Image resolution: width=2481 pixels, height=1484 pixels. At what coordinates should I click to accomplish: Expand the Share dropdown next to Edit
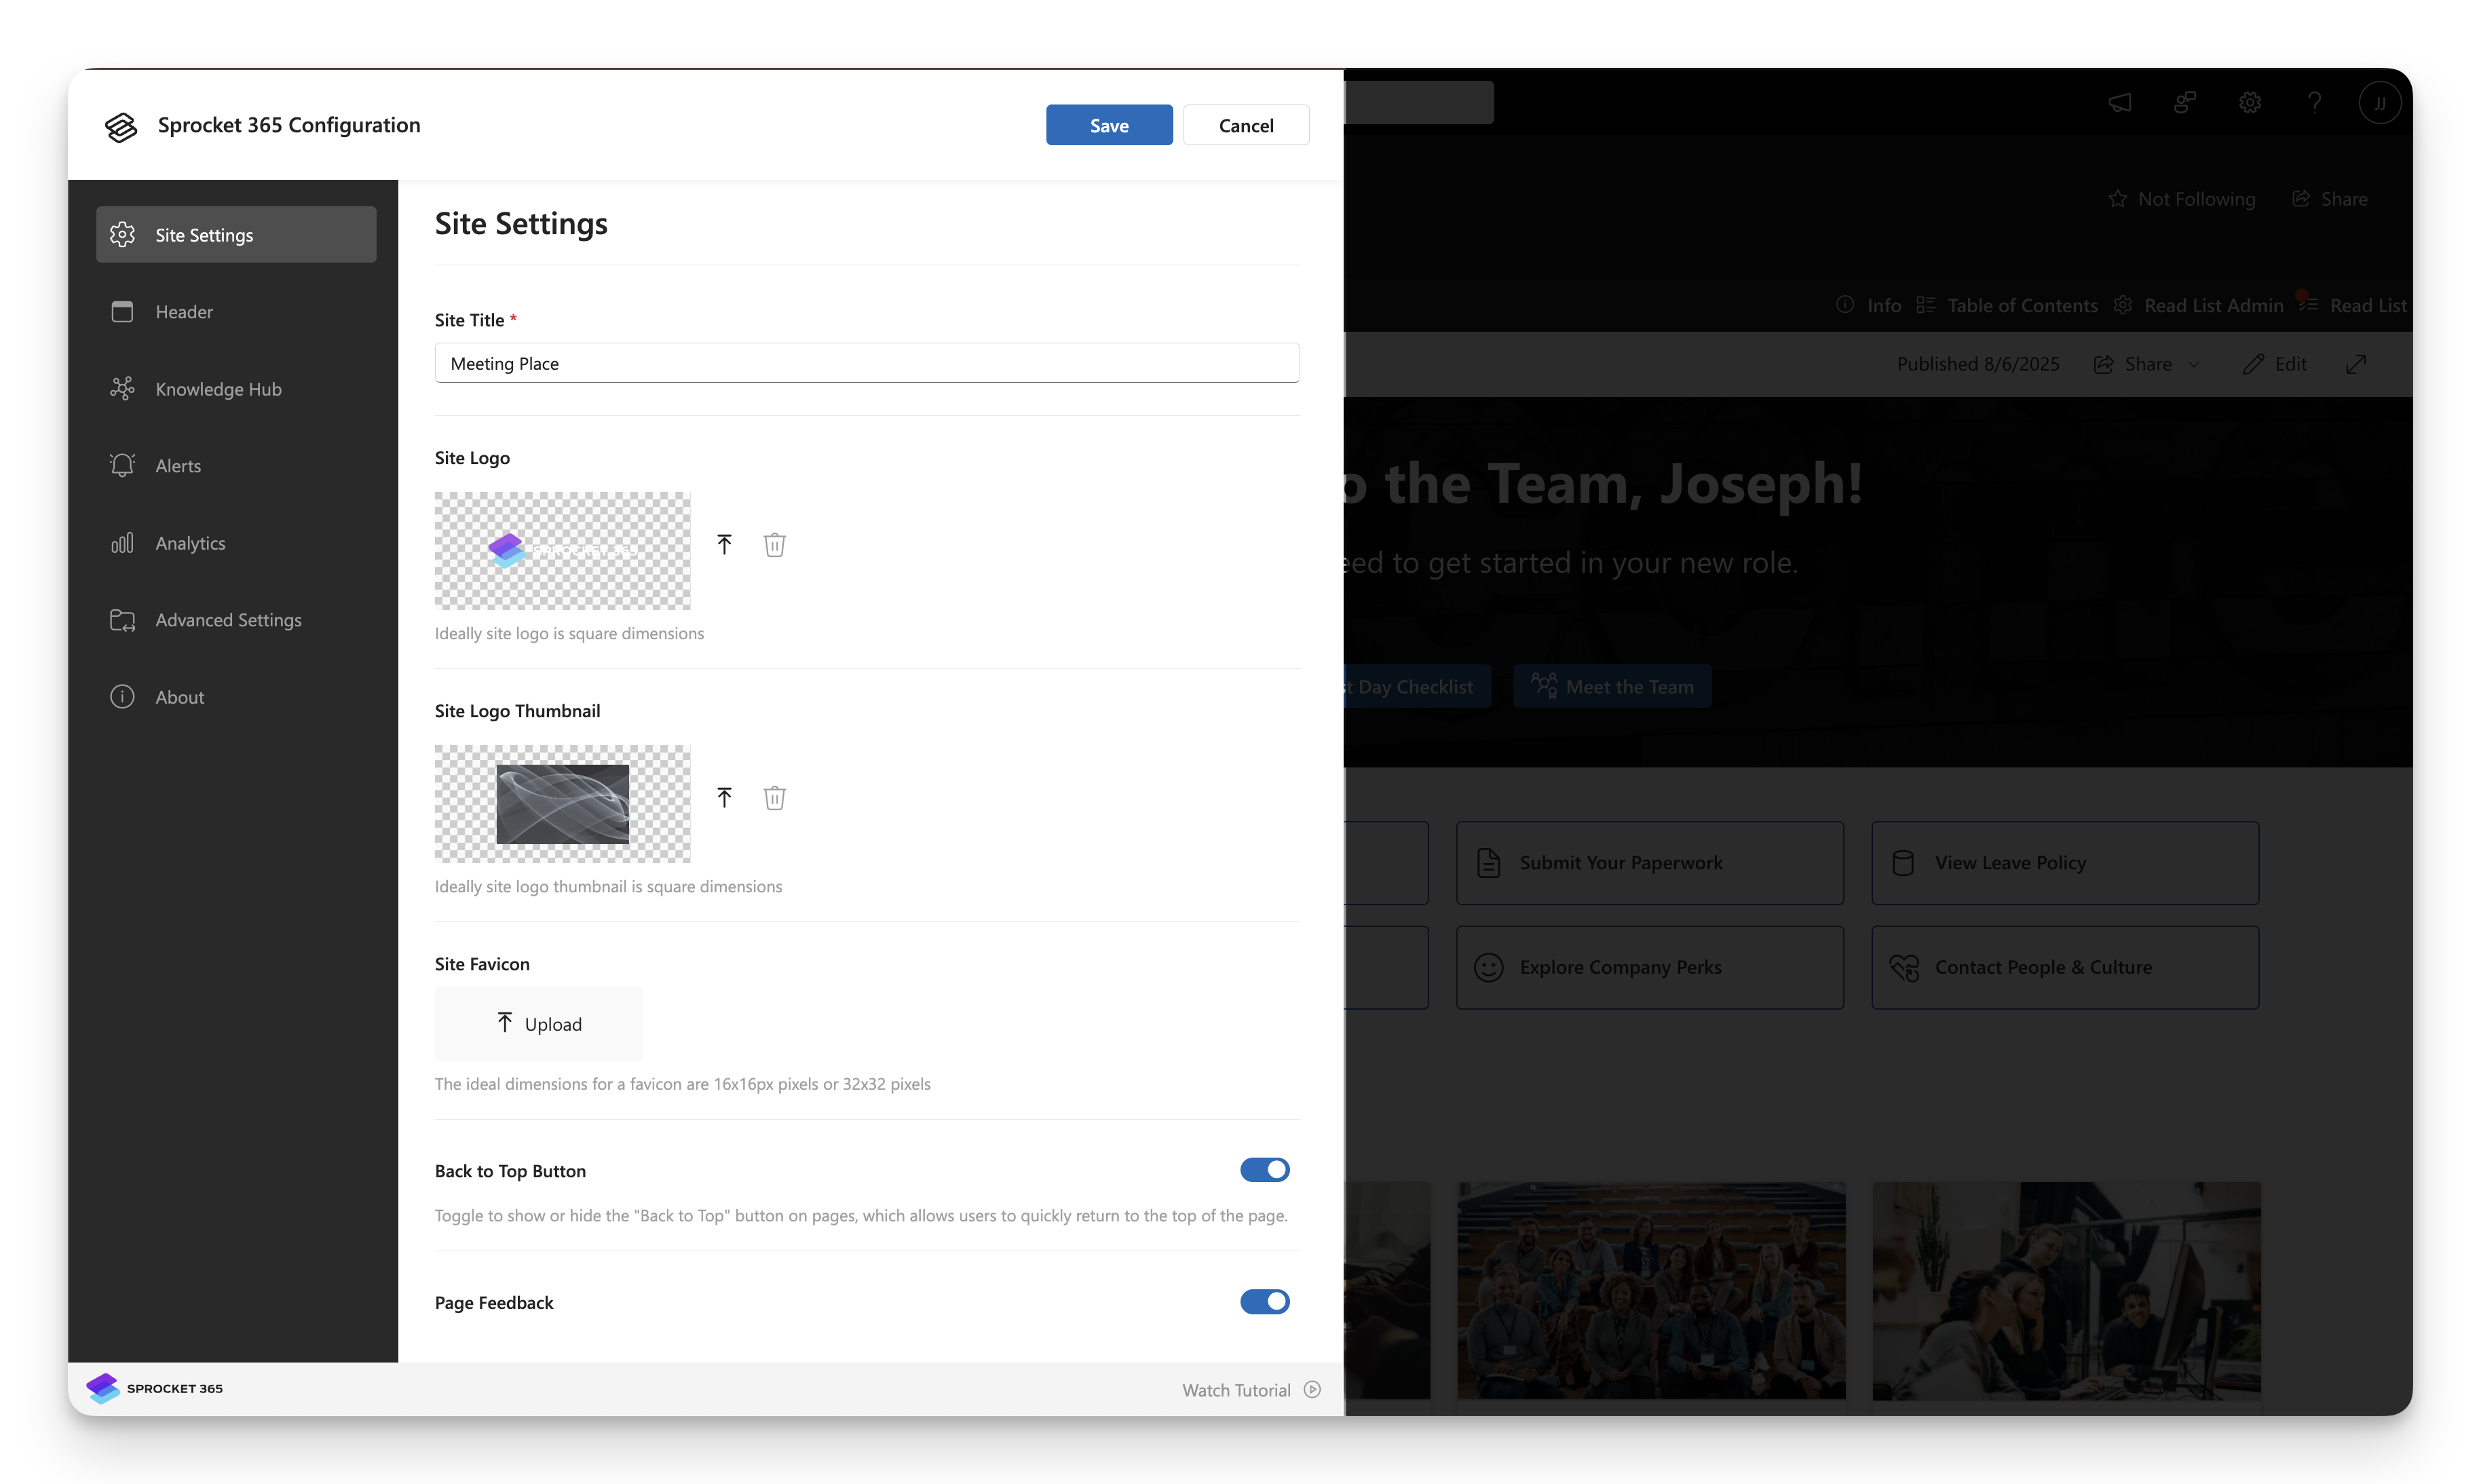(2194, 364)
